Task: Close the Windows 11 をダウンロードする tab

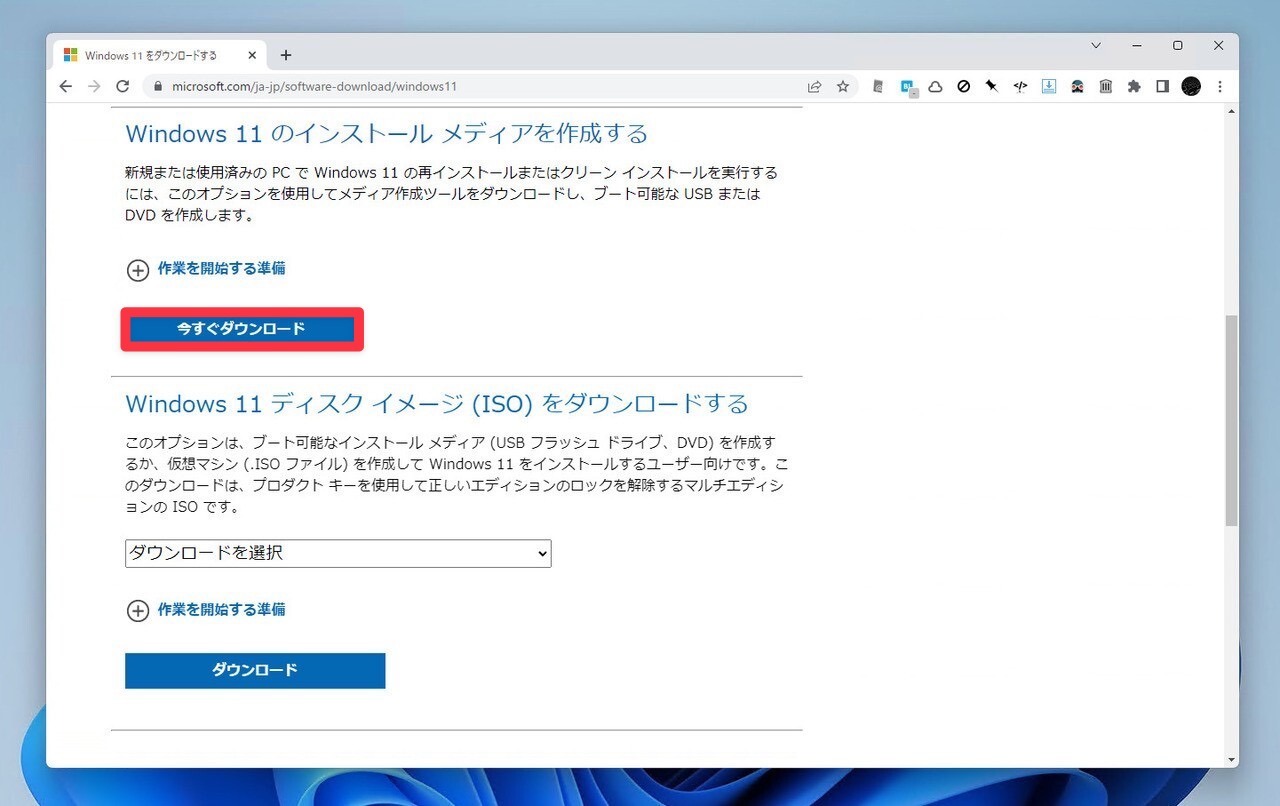Action: [252, 55]
